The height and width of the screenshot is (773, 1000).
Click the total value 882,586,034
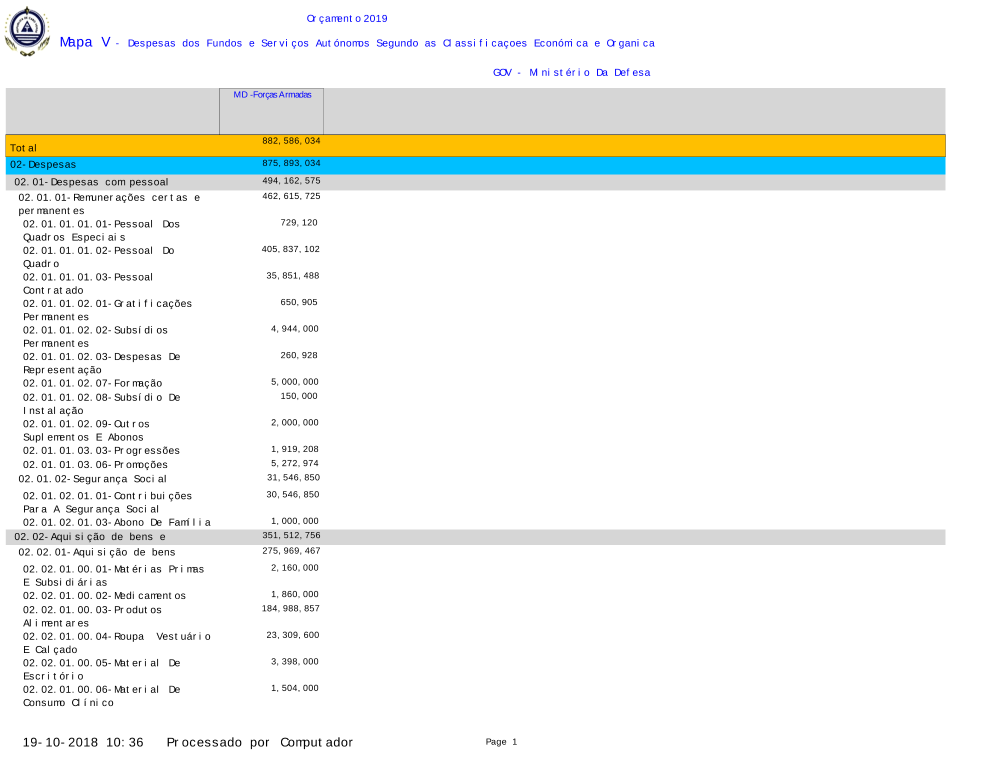[291, 142]
